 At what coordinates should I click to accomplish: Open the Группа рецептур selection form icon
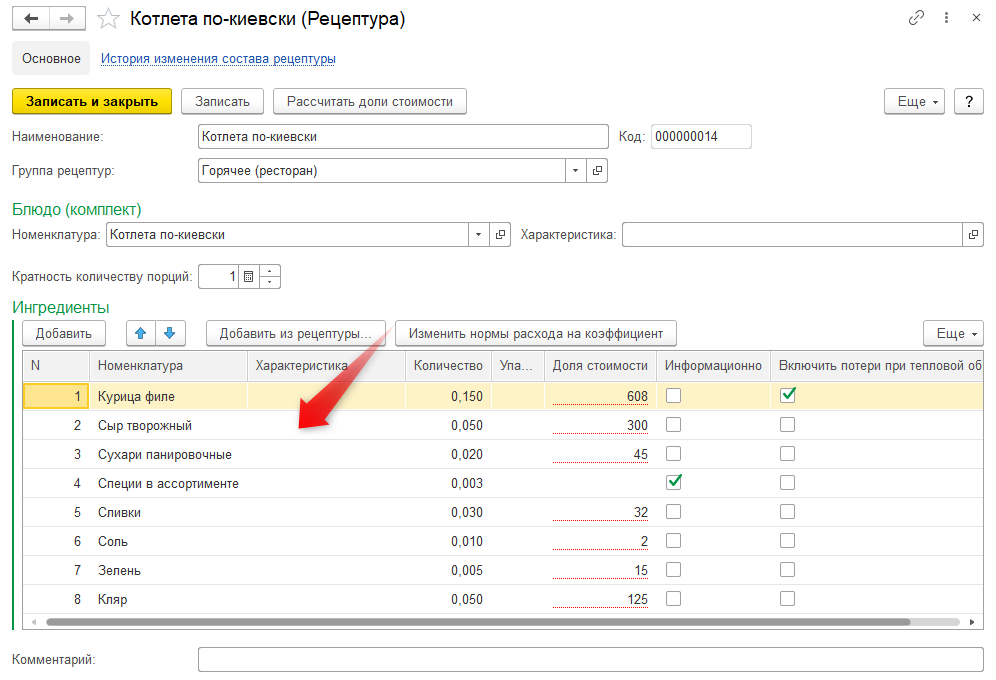point(597,171)
